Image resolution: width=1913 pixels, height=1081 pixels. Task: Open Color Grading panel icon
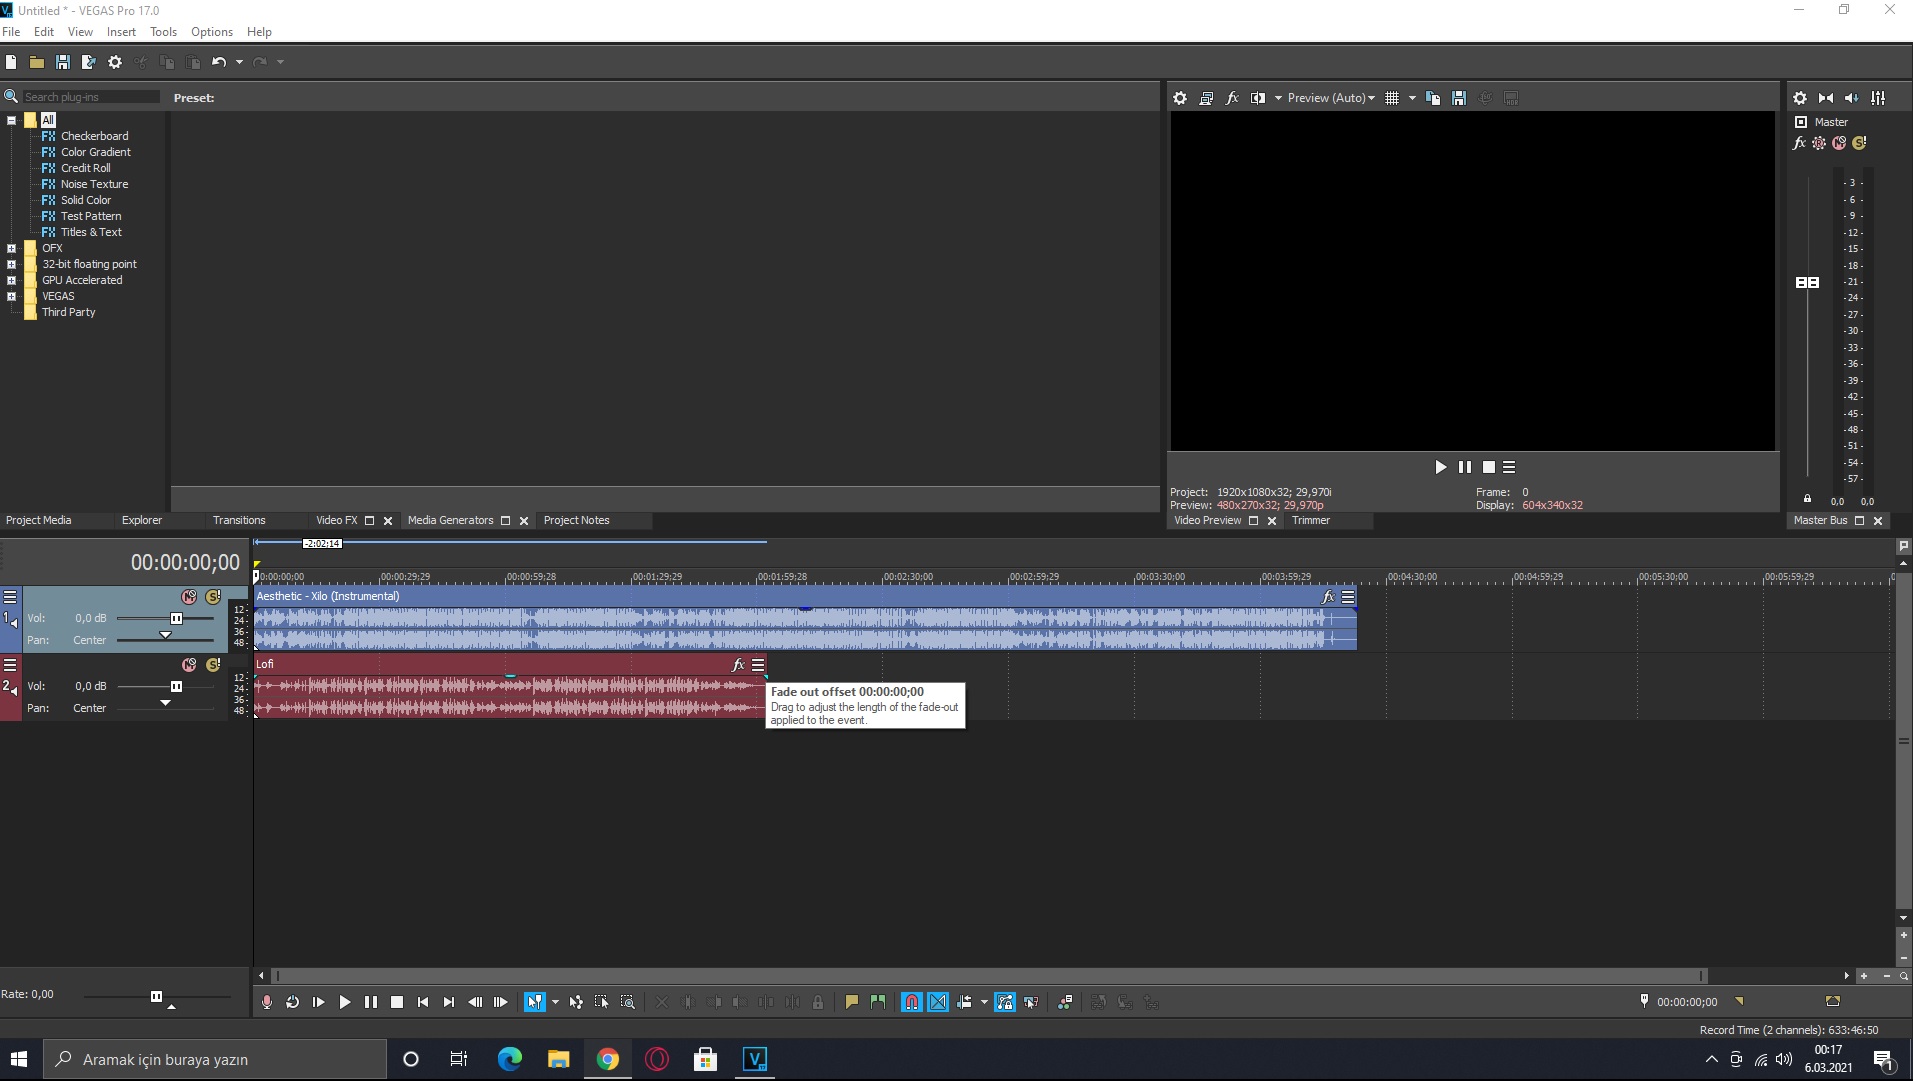[1065, 1002]
